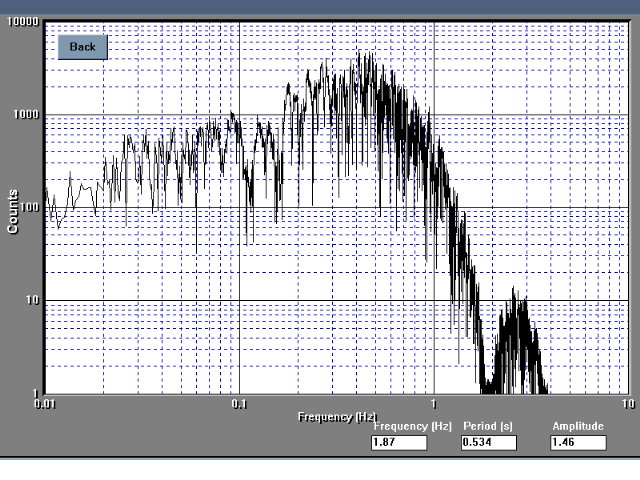Click the Amplitude readout label

(x=578, y=426)
